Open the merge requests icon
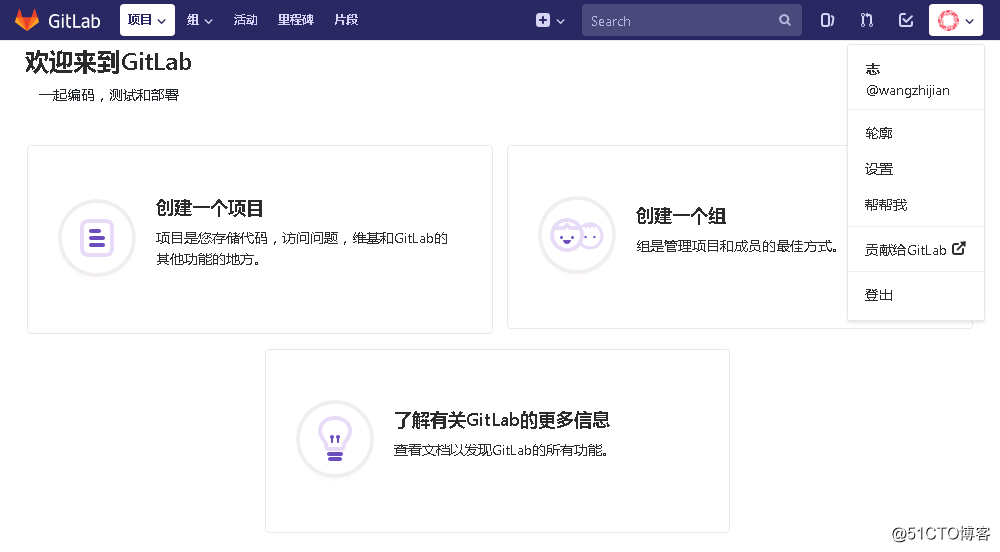The image size is (1000, 552). tap(867, 20)
